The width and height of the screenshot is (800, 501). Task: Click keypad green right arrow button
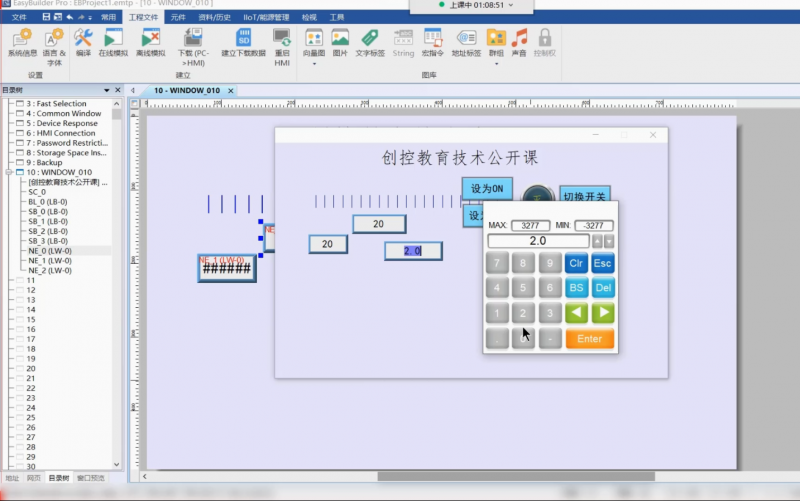[603, 313]
